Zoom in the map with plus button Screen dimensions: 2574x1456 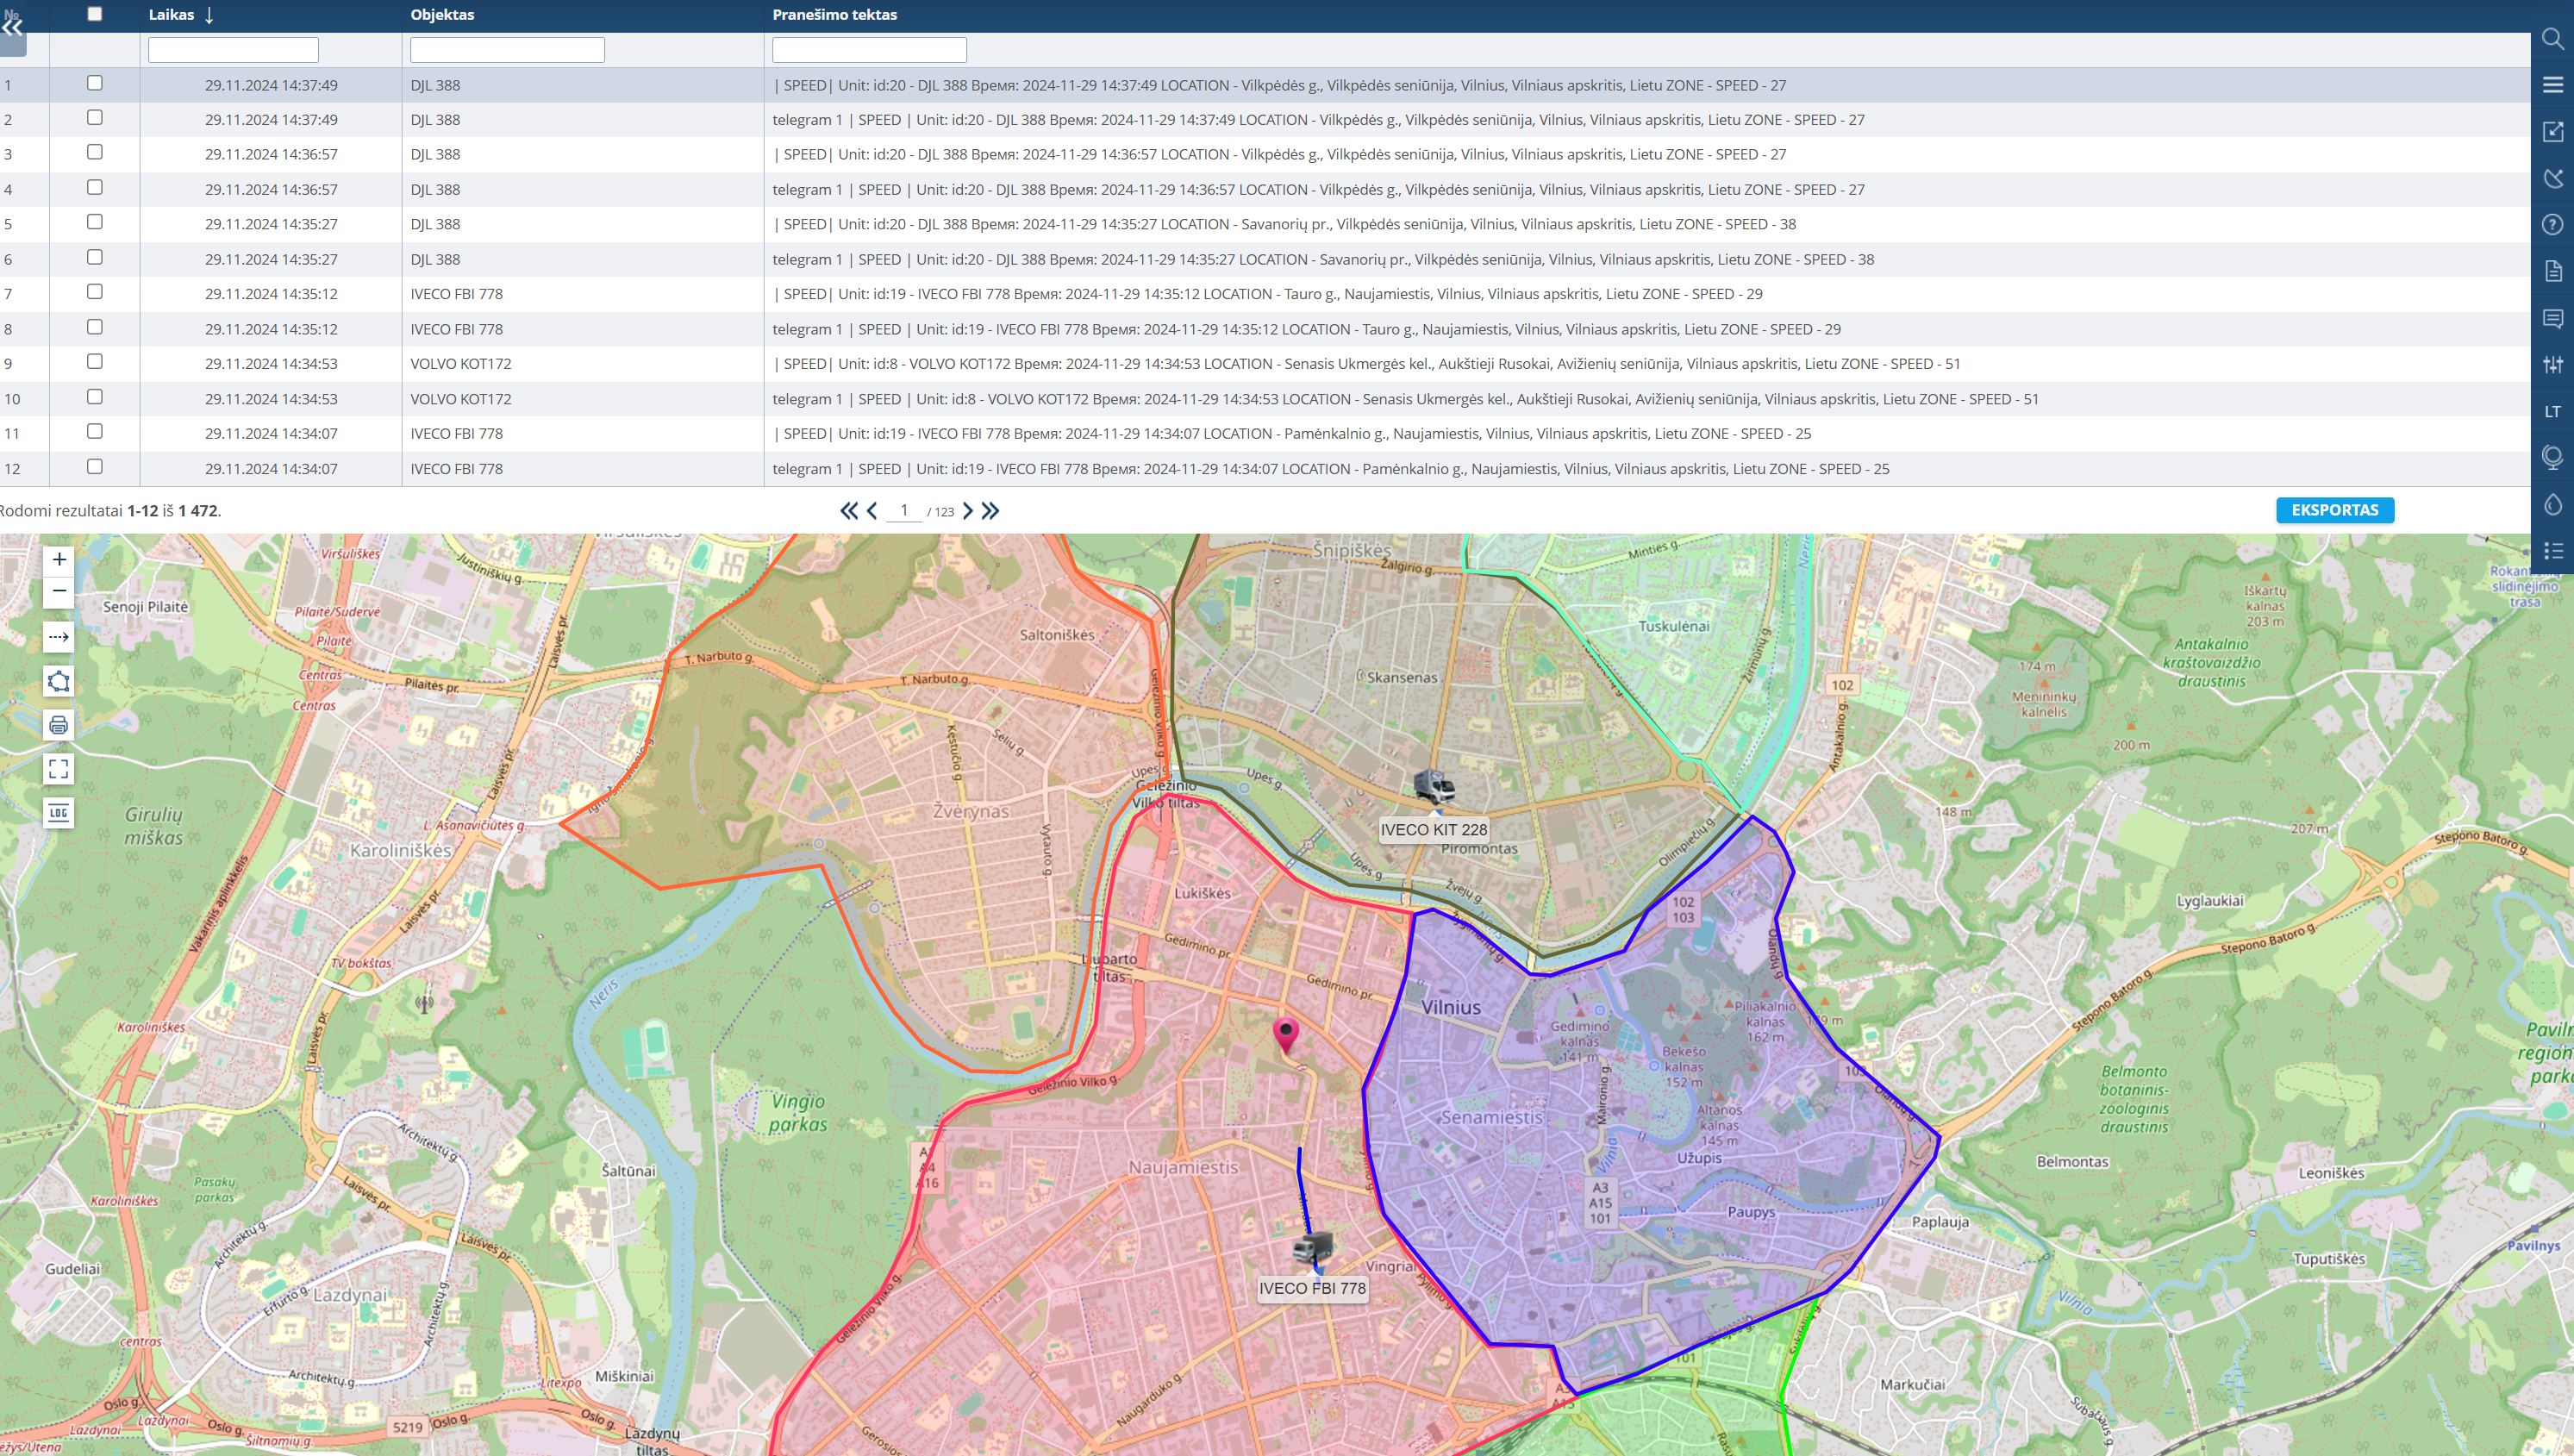pos(59,560)
